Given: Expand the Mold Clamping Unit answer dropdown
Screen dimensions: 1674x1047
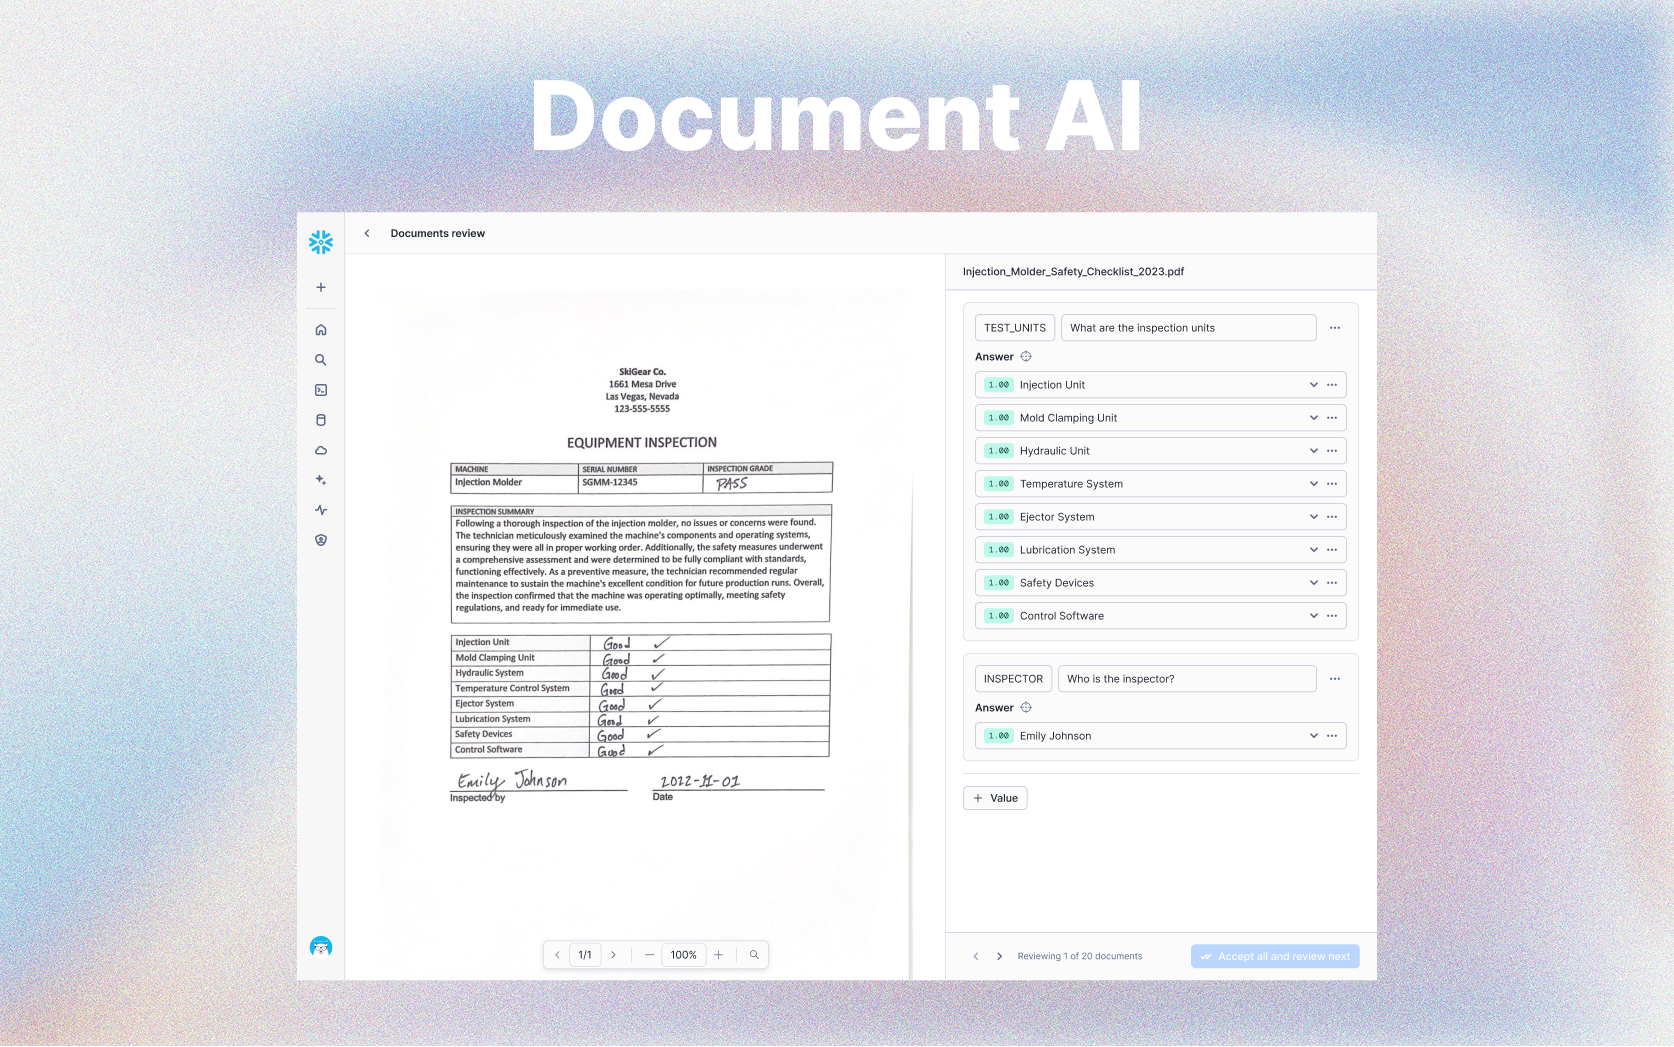Looking at the screenshot, I should [x=1314, y=418].
